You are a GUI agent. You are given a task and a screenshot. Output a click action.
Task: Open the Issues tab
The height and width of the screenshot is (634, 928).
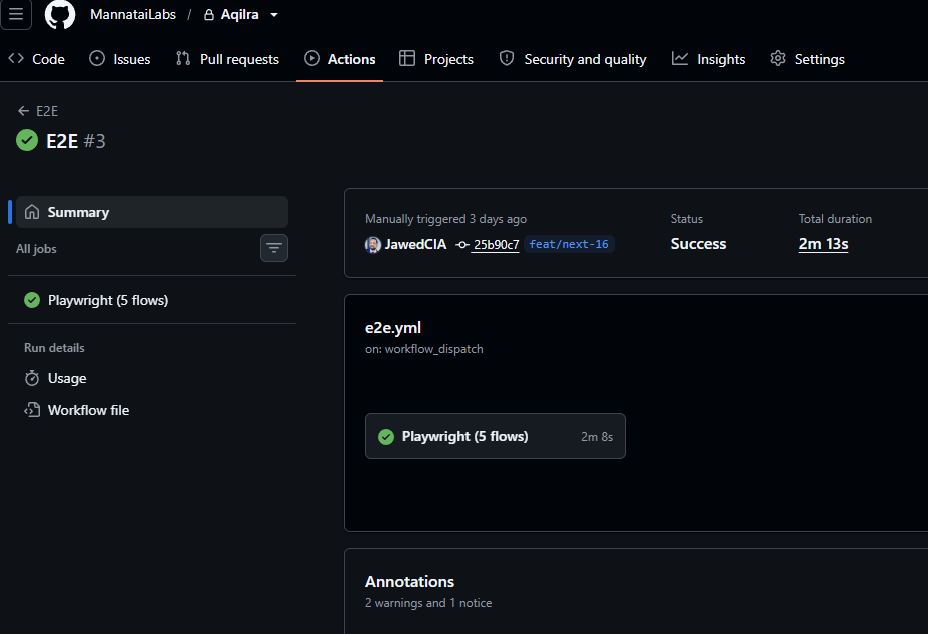coord(120,59)
